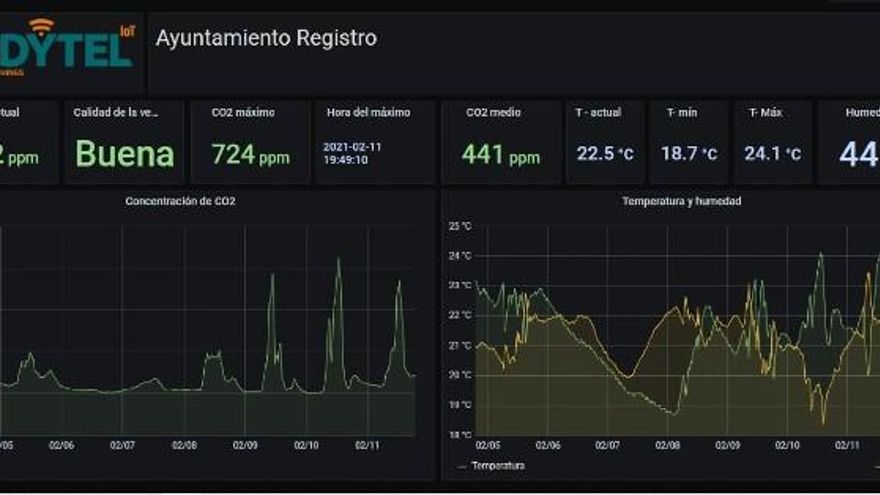This screenshot has width=880, height=495.
Task: Click the 02/06 label on the CO2 chart axis
Action: (x=61, y=445)
